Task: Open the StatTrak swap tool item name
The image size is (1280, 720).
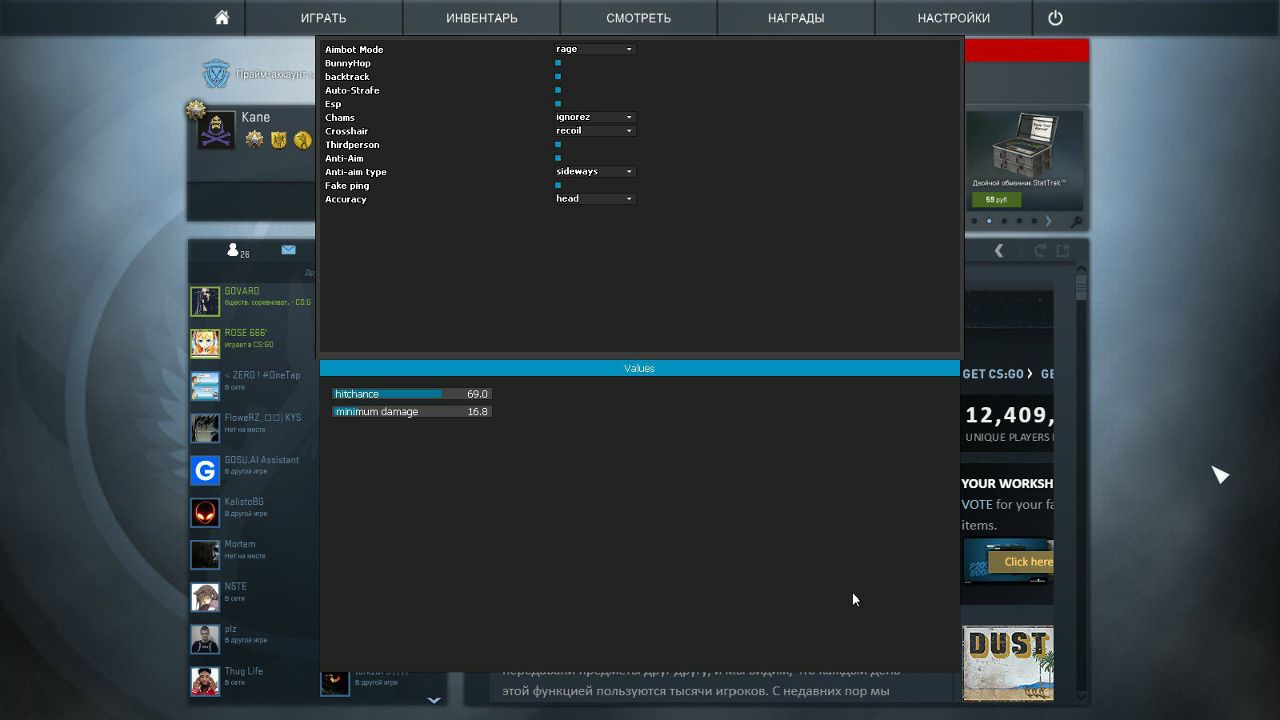Action: point(1019,184)
